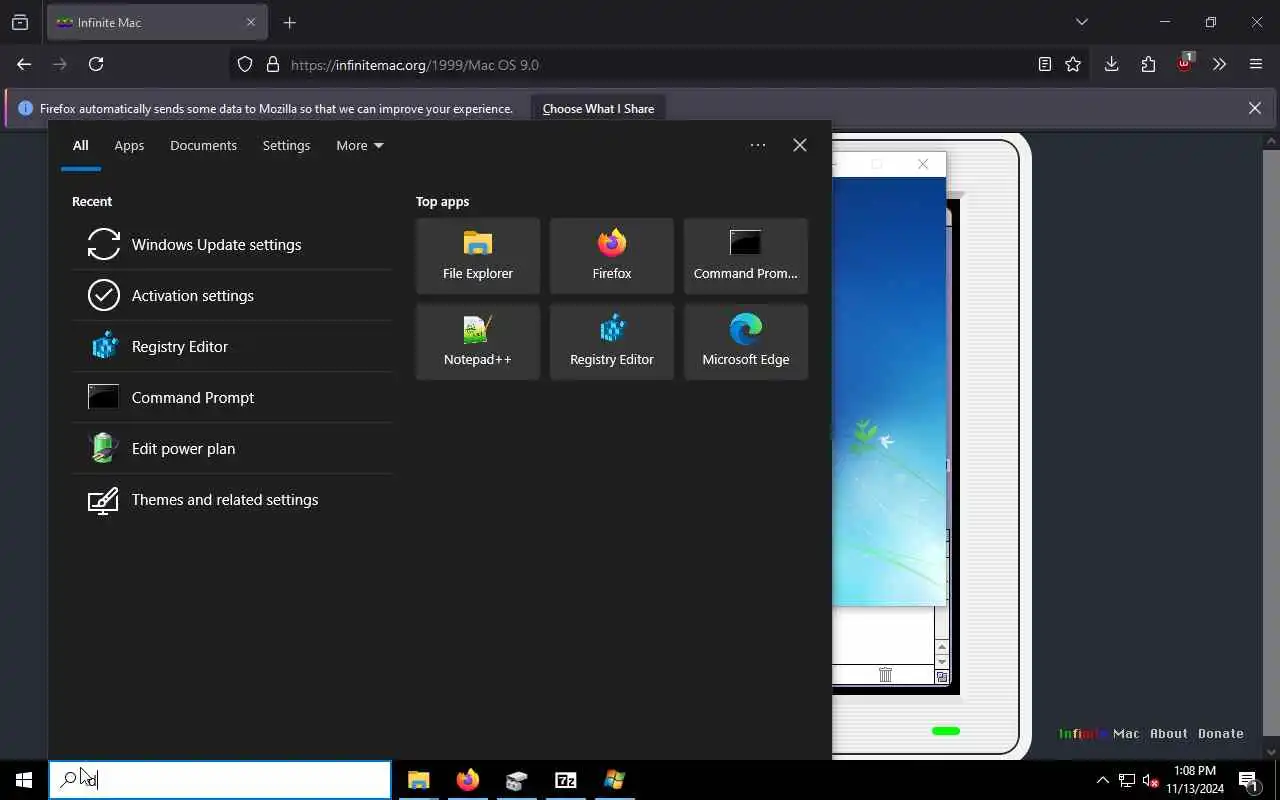Screen dimensions: 1280x800
Task: Click the Mac Trash icon in emulator
Action: tap(885, 675)
